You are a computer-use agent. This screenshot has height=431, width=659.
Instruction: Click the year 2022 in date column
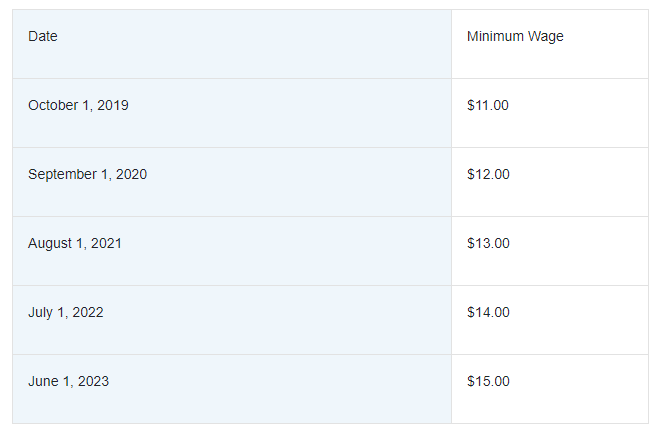tap(88, 312)
